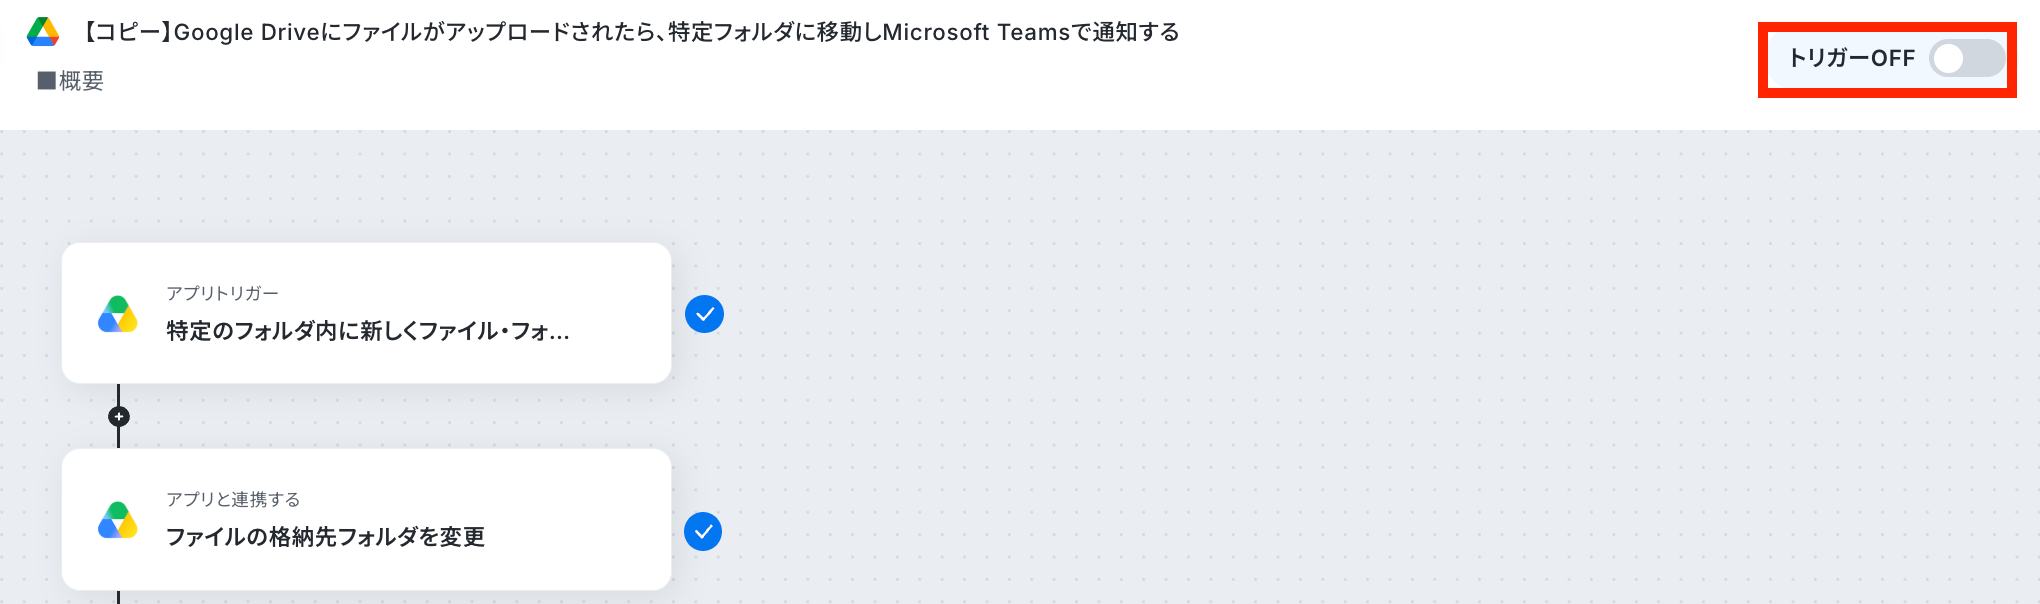Click the blue checkmark beside the アプリと連携する step
2040x604 pixels.
click(x=703, y=531)
